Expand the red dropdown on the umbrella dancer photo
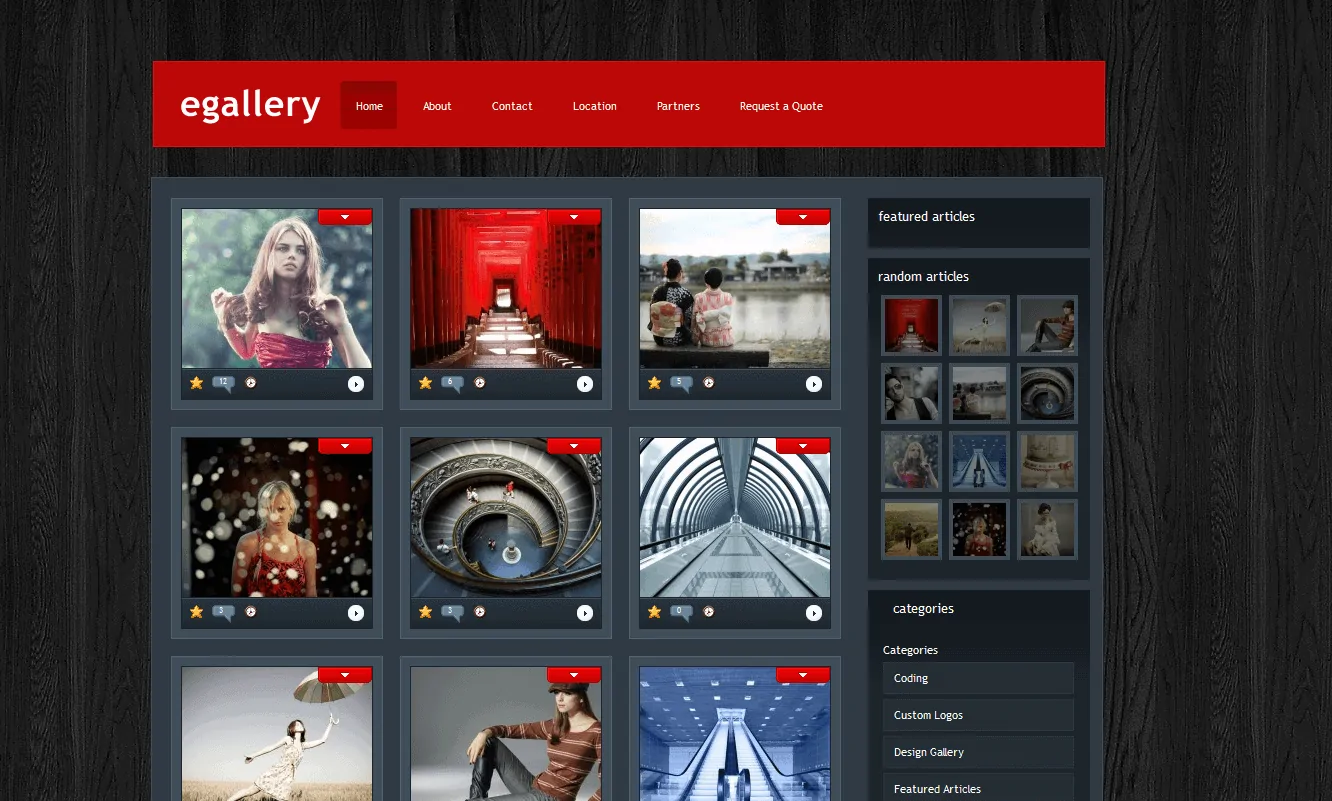Screen dimensions: 1332x801 point(345,675)
